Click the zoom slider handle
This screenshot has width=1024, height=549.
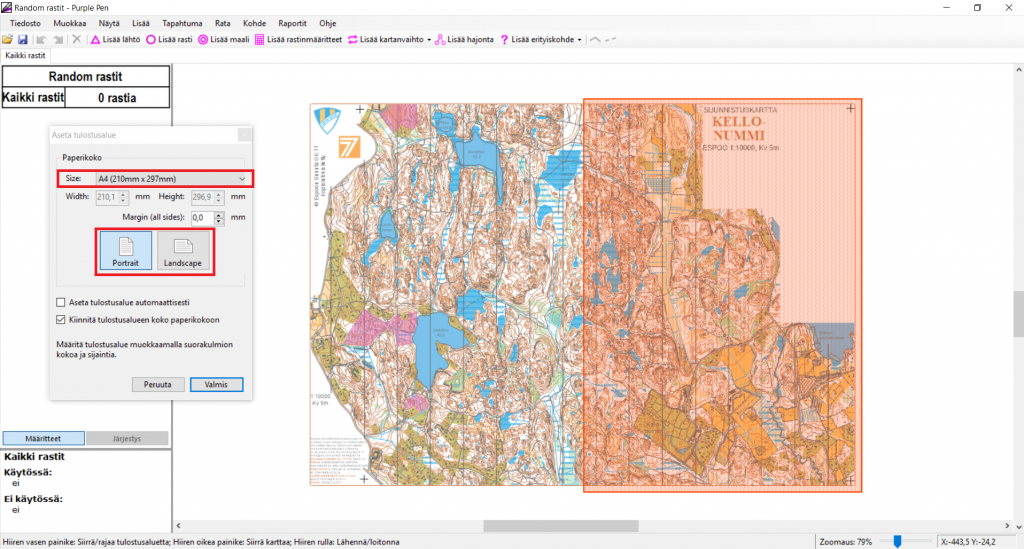(x=898, y=541)
